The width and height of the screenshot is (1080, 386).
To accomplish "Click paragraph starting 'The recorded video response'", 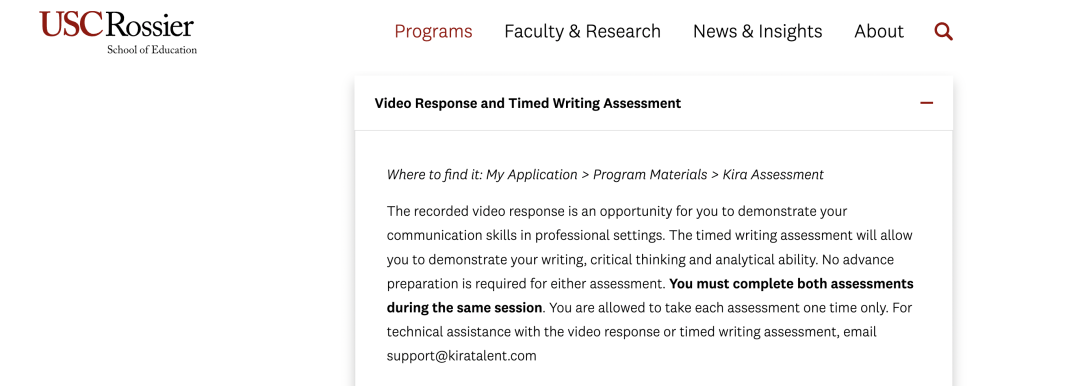I will click(650, 283).
